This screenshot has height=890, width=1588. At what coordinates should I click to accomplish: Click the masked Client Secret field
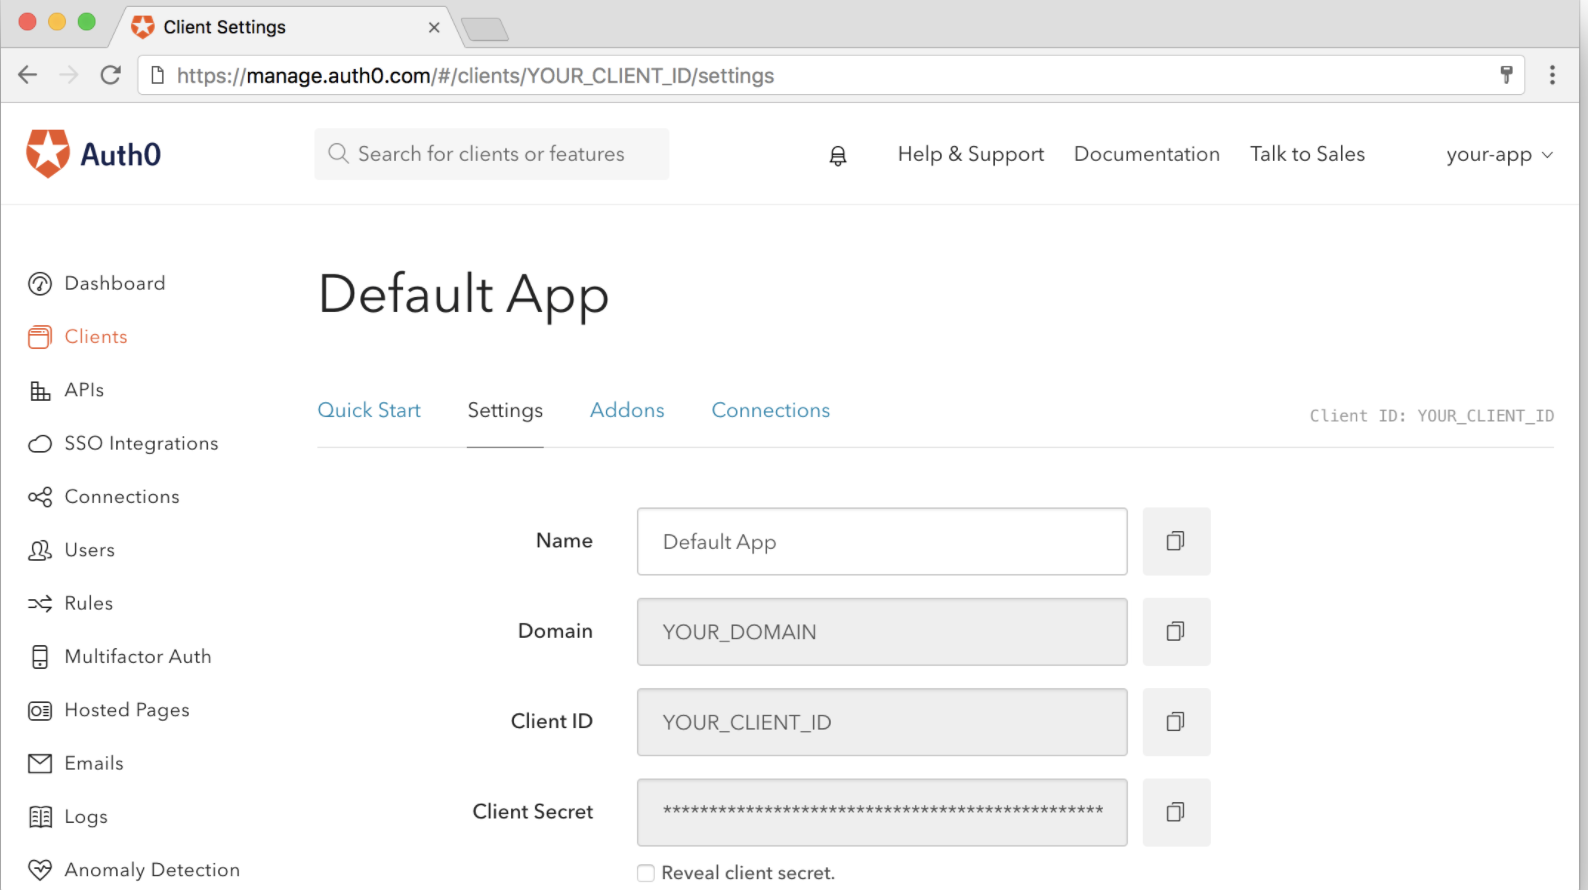(x=882, y=812)
